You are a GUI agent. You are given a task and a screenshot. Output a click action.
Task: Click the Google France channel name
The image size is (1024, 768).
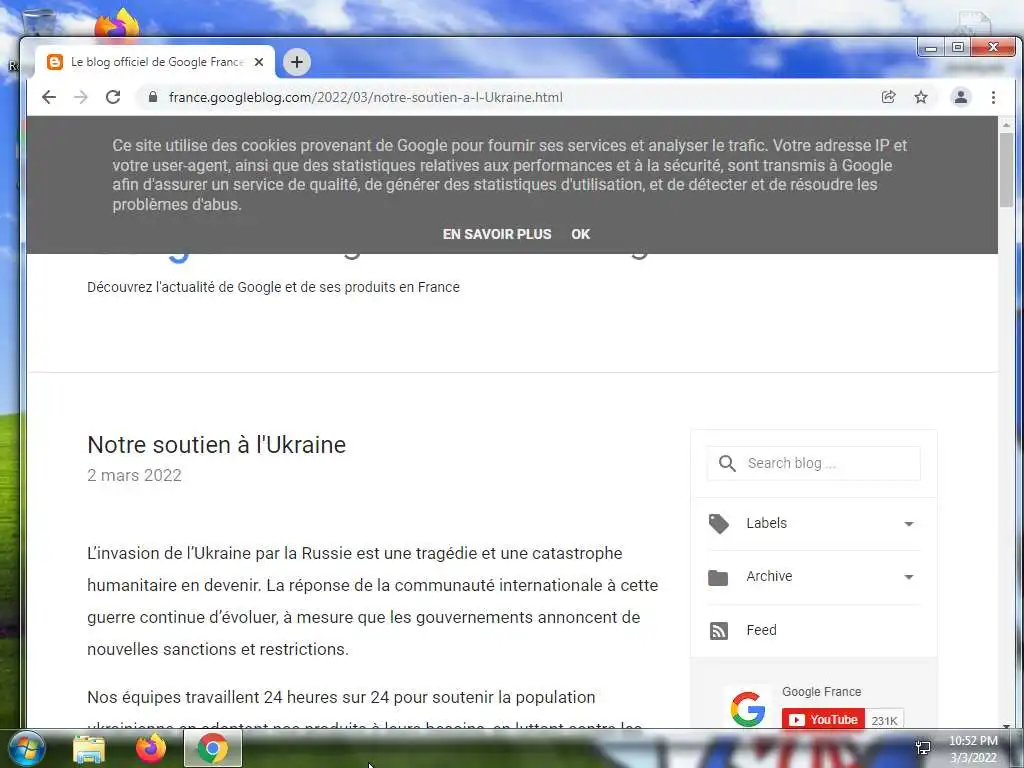click(x=822, y=692)
